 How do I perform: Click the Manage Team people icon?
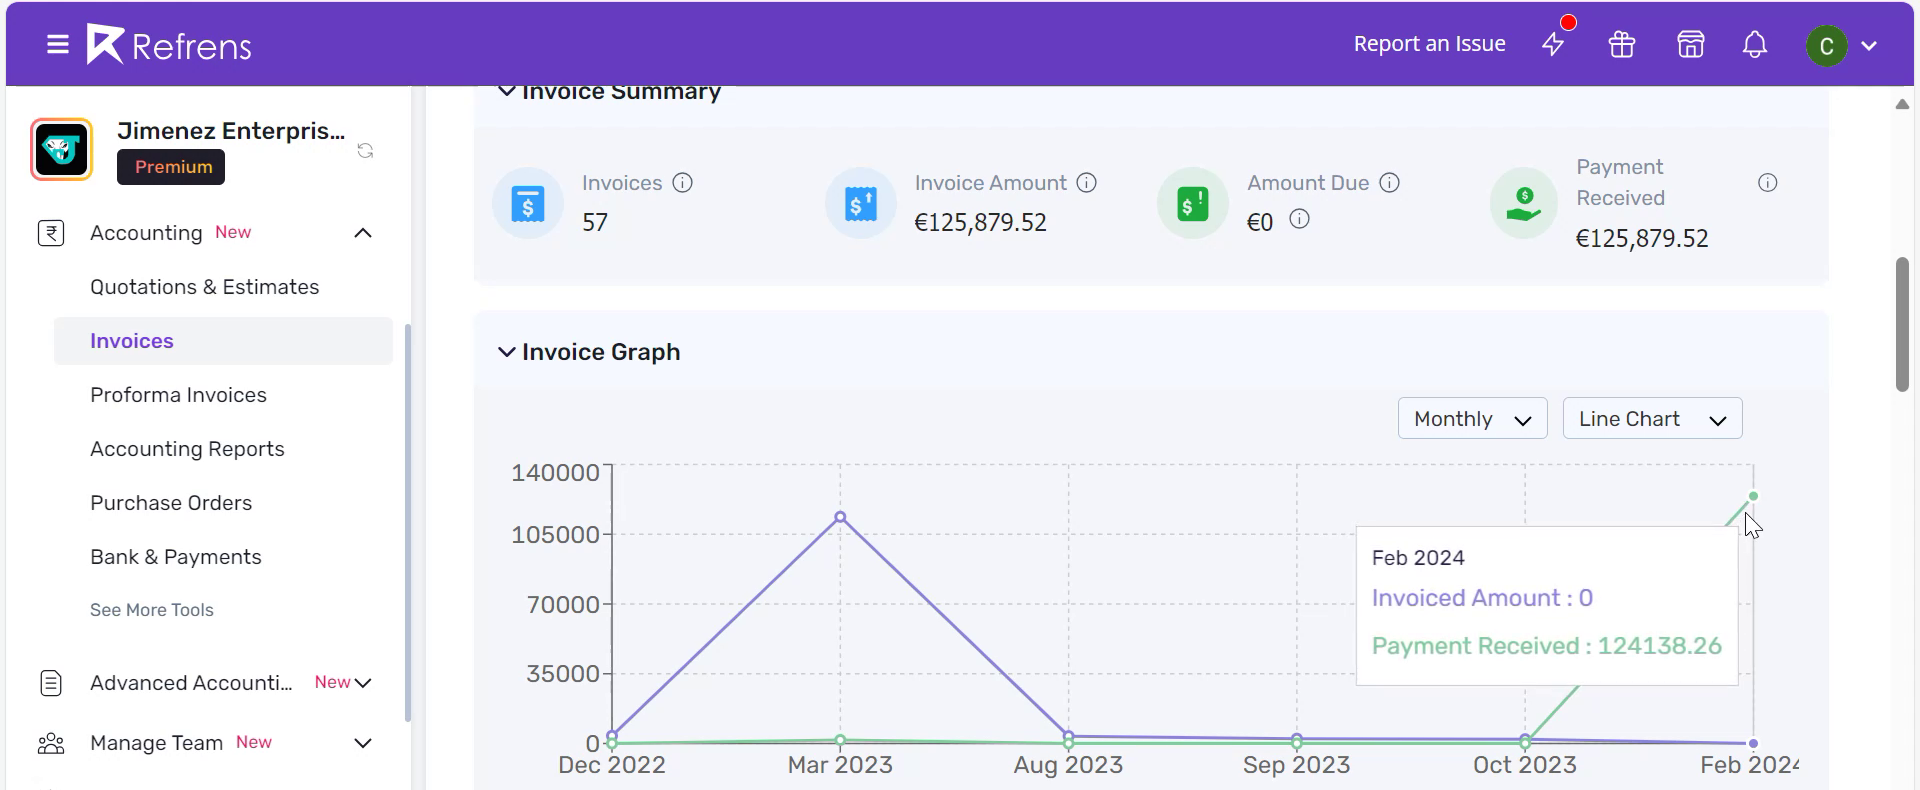tap(51, 743)
